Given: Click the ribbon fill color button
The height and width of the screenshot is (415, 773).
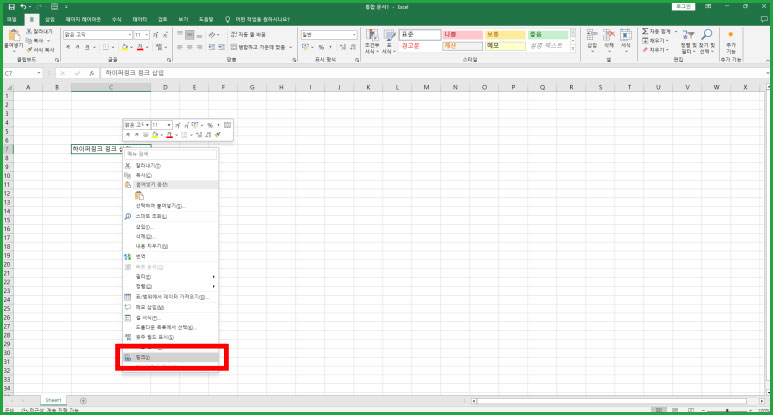Looking at the screenshot, I should (124, 47).
